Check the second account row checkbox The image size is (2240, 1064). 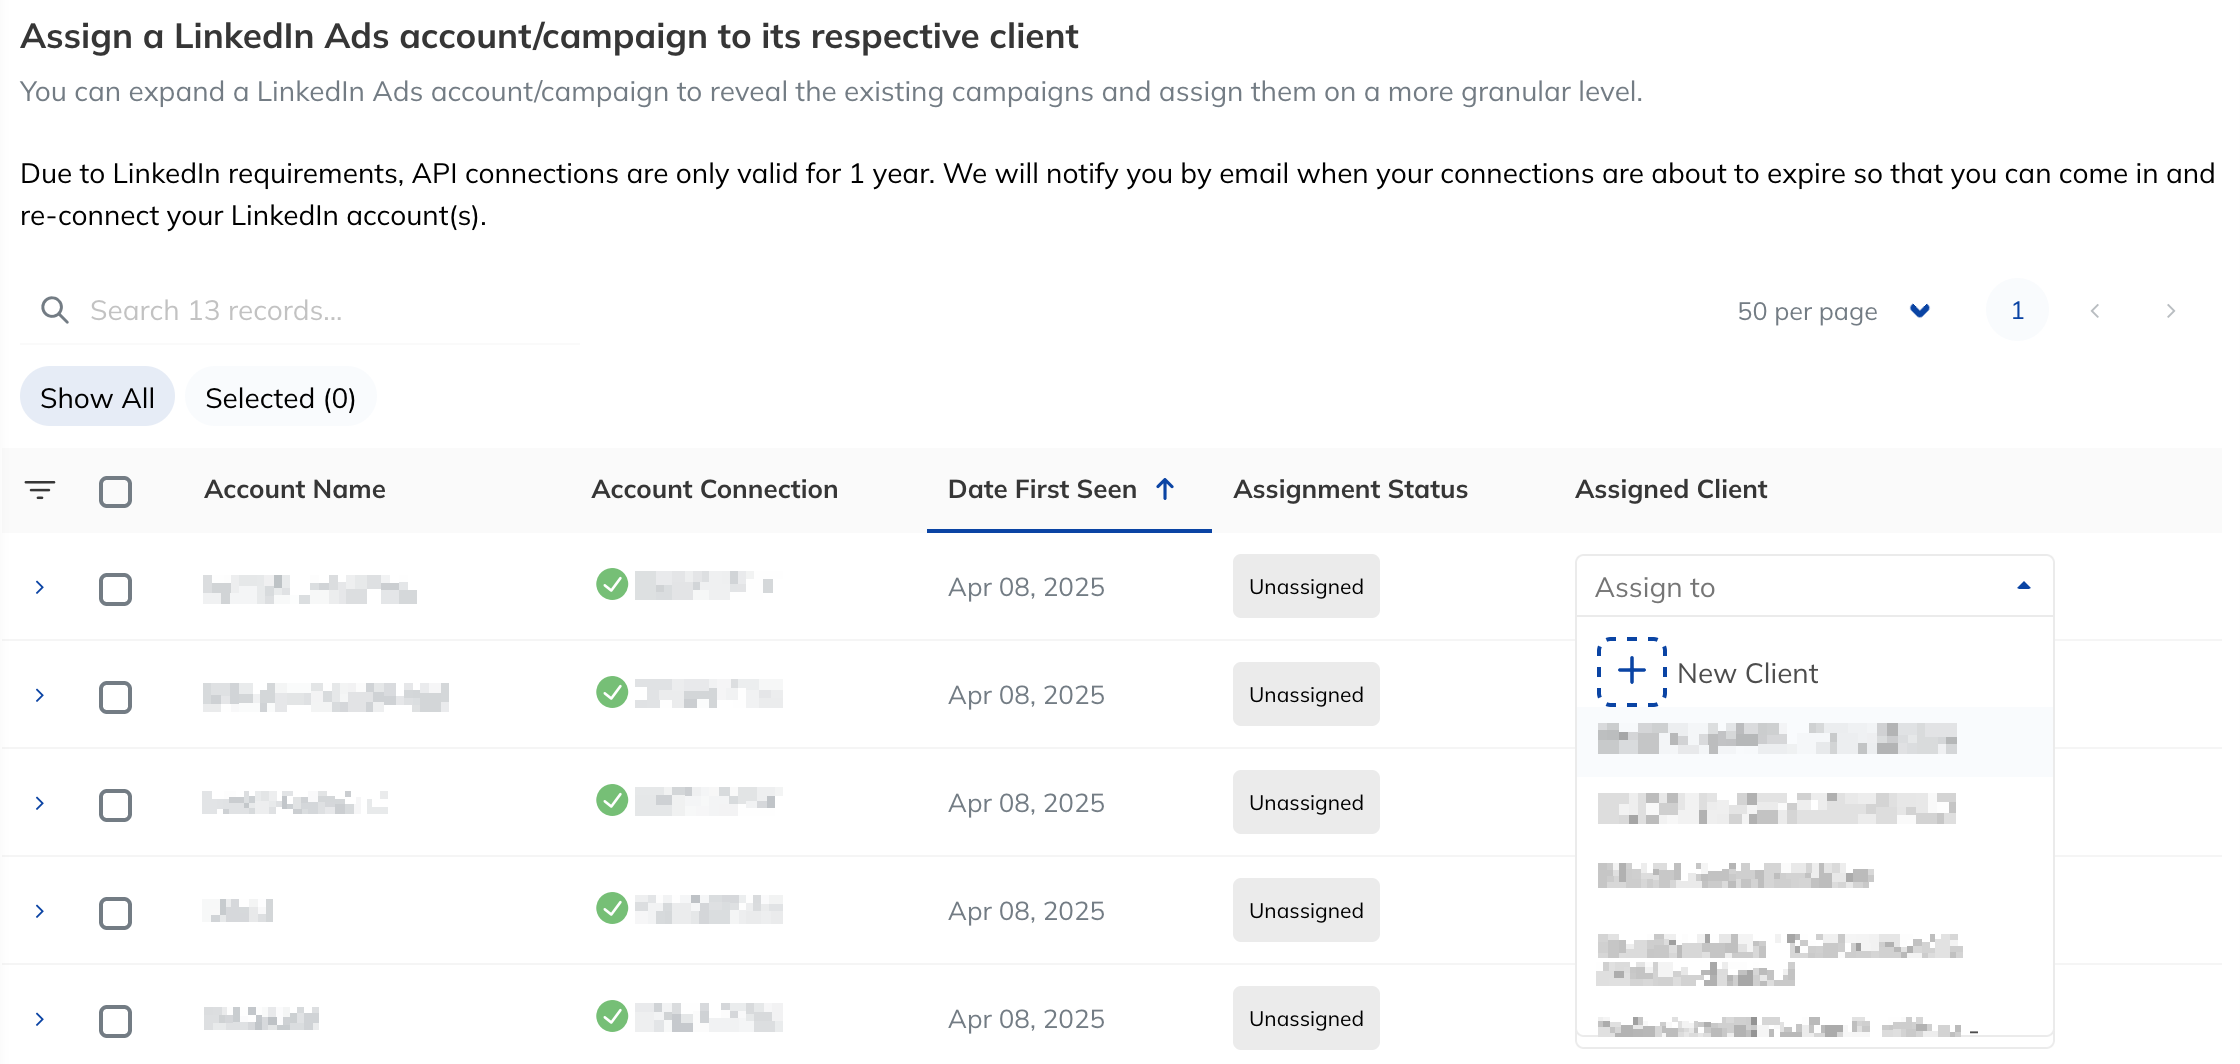tap(115, 697)
